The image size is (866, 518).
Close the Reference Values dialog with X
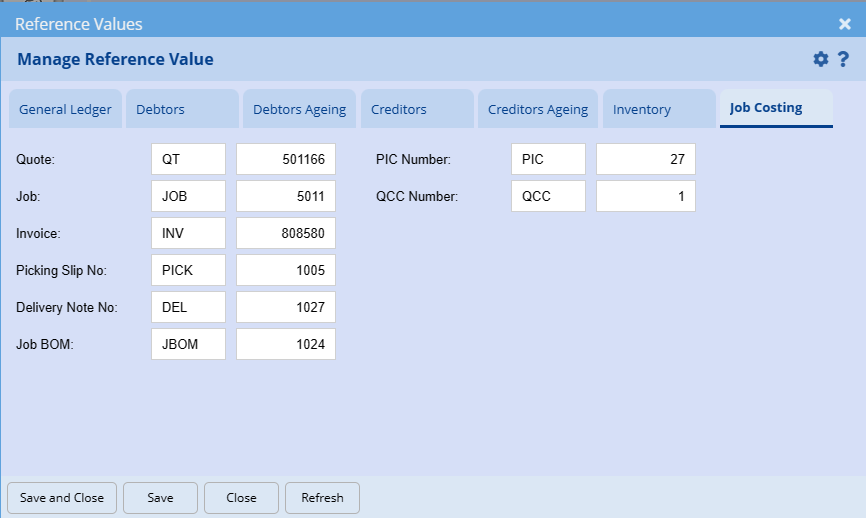pyautogui.click(x=844, y=24)
